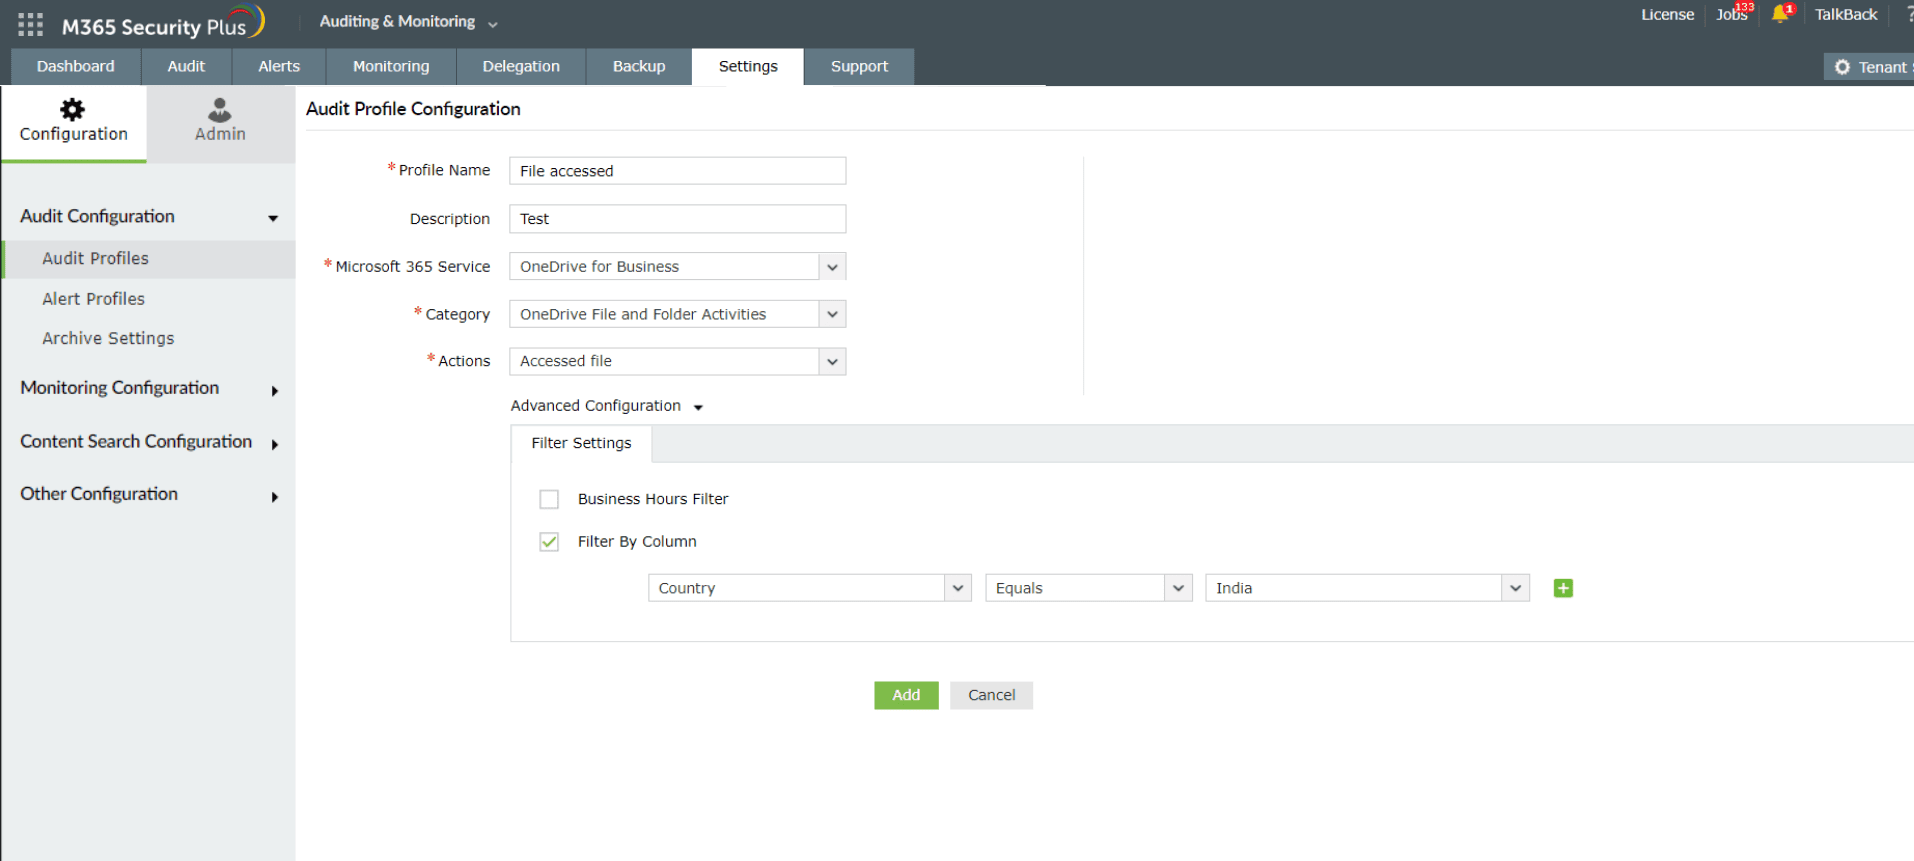The image size is (1914, 861).
Task: Select Audit Profiles in the sidebar
Action: [x=150, y=259]
